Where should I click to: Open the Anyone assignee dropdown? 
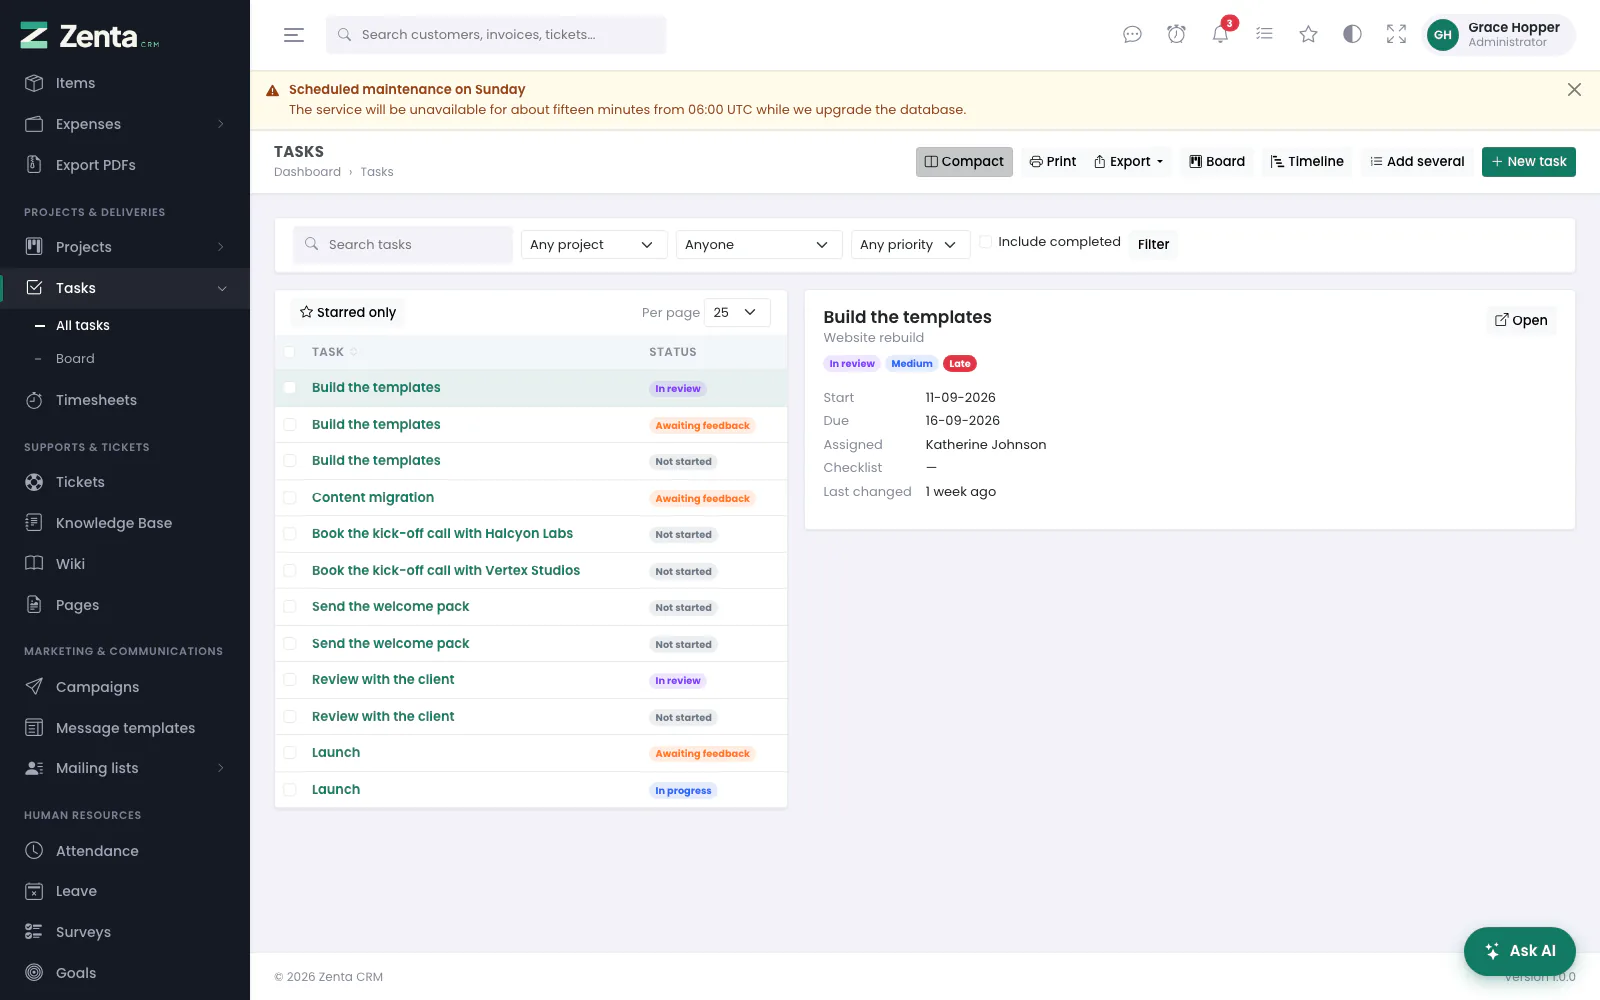[759, 245]
